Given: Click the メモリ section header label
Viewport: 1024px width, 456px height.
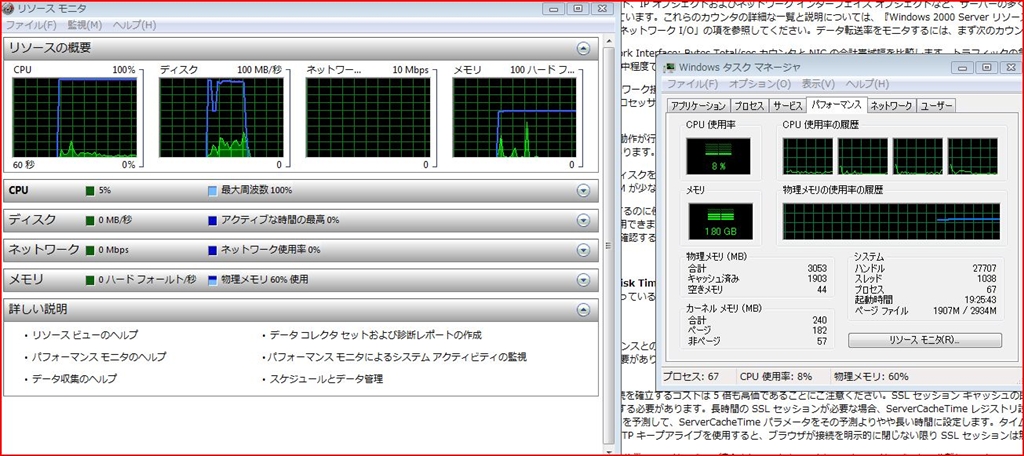Looking at the screenshot, I should click(x=26, y=280).
